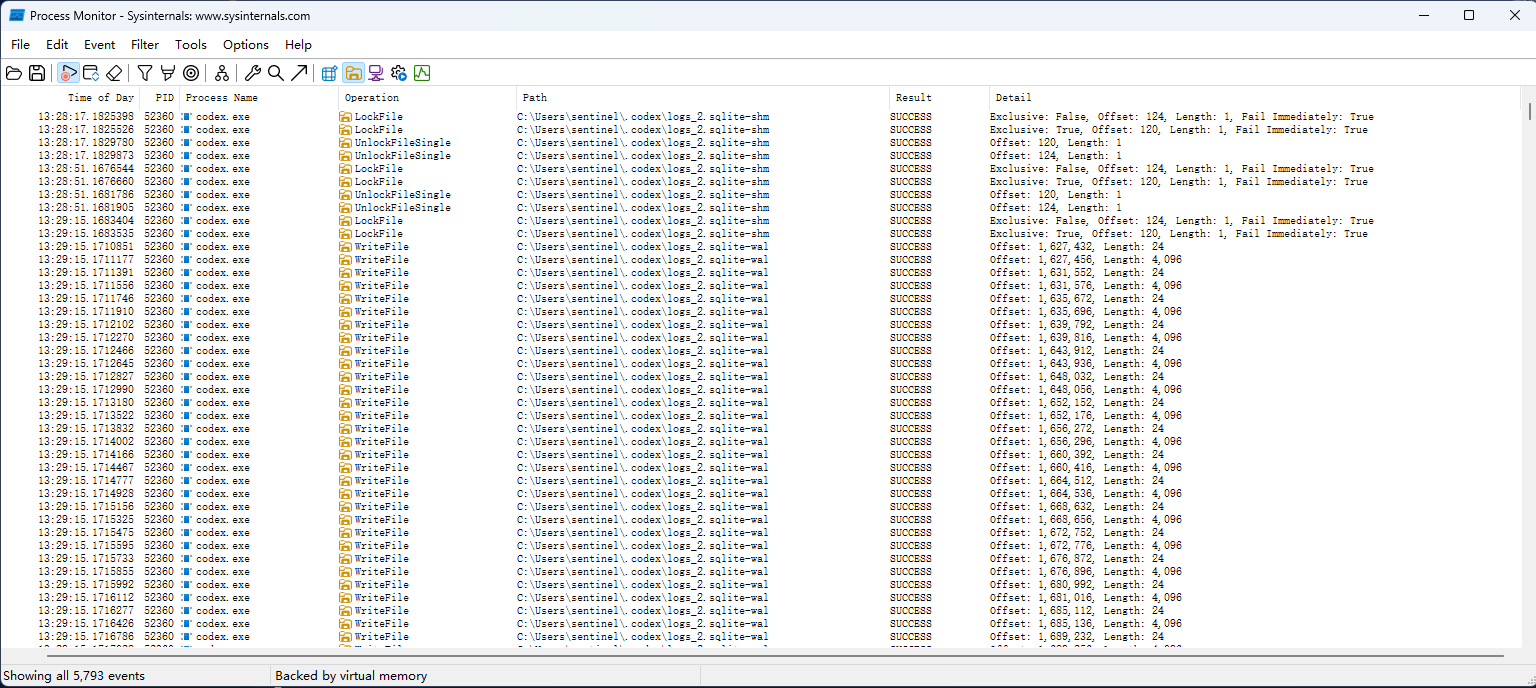Open the Help menu

tap(298, 45)
